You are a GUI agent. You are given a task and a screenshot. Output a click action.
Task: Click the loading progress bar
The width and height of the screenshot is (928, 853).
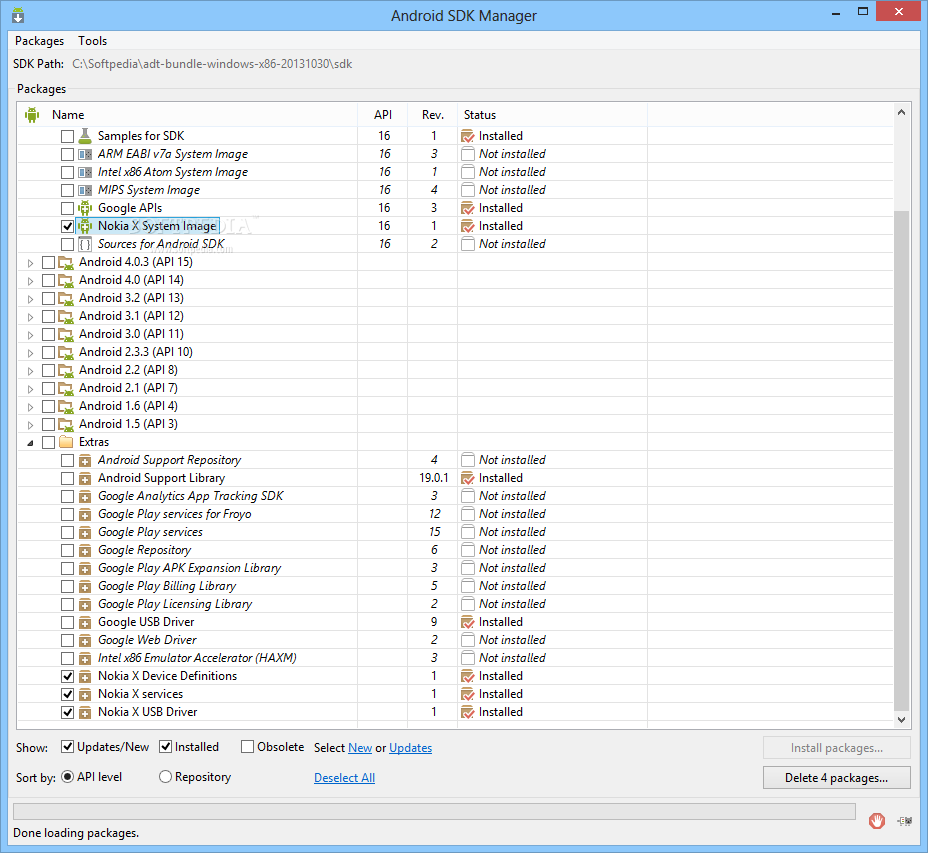click(434, 812)
